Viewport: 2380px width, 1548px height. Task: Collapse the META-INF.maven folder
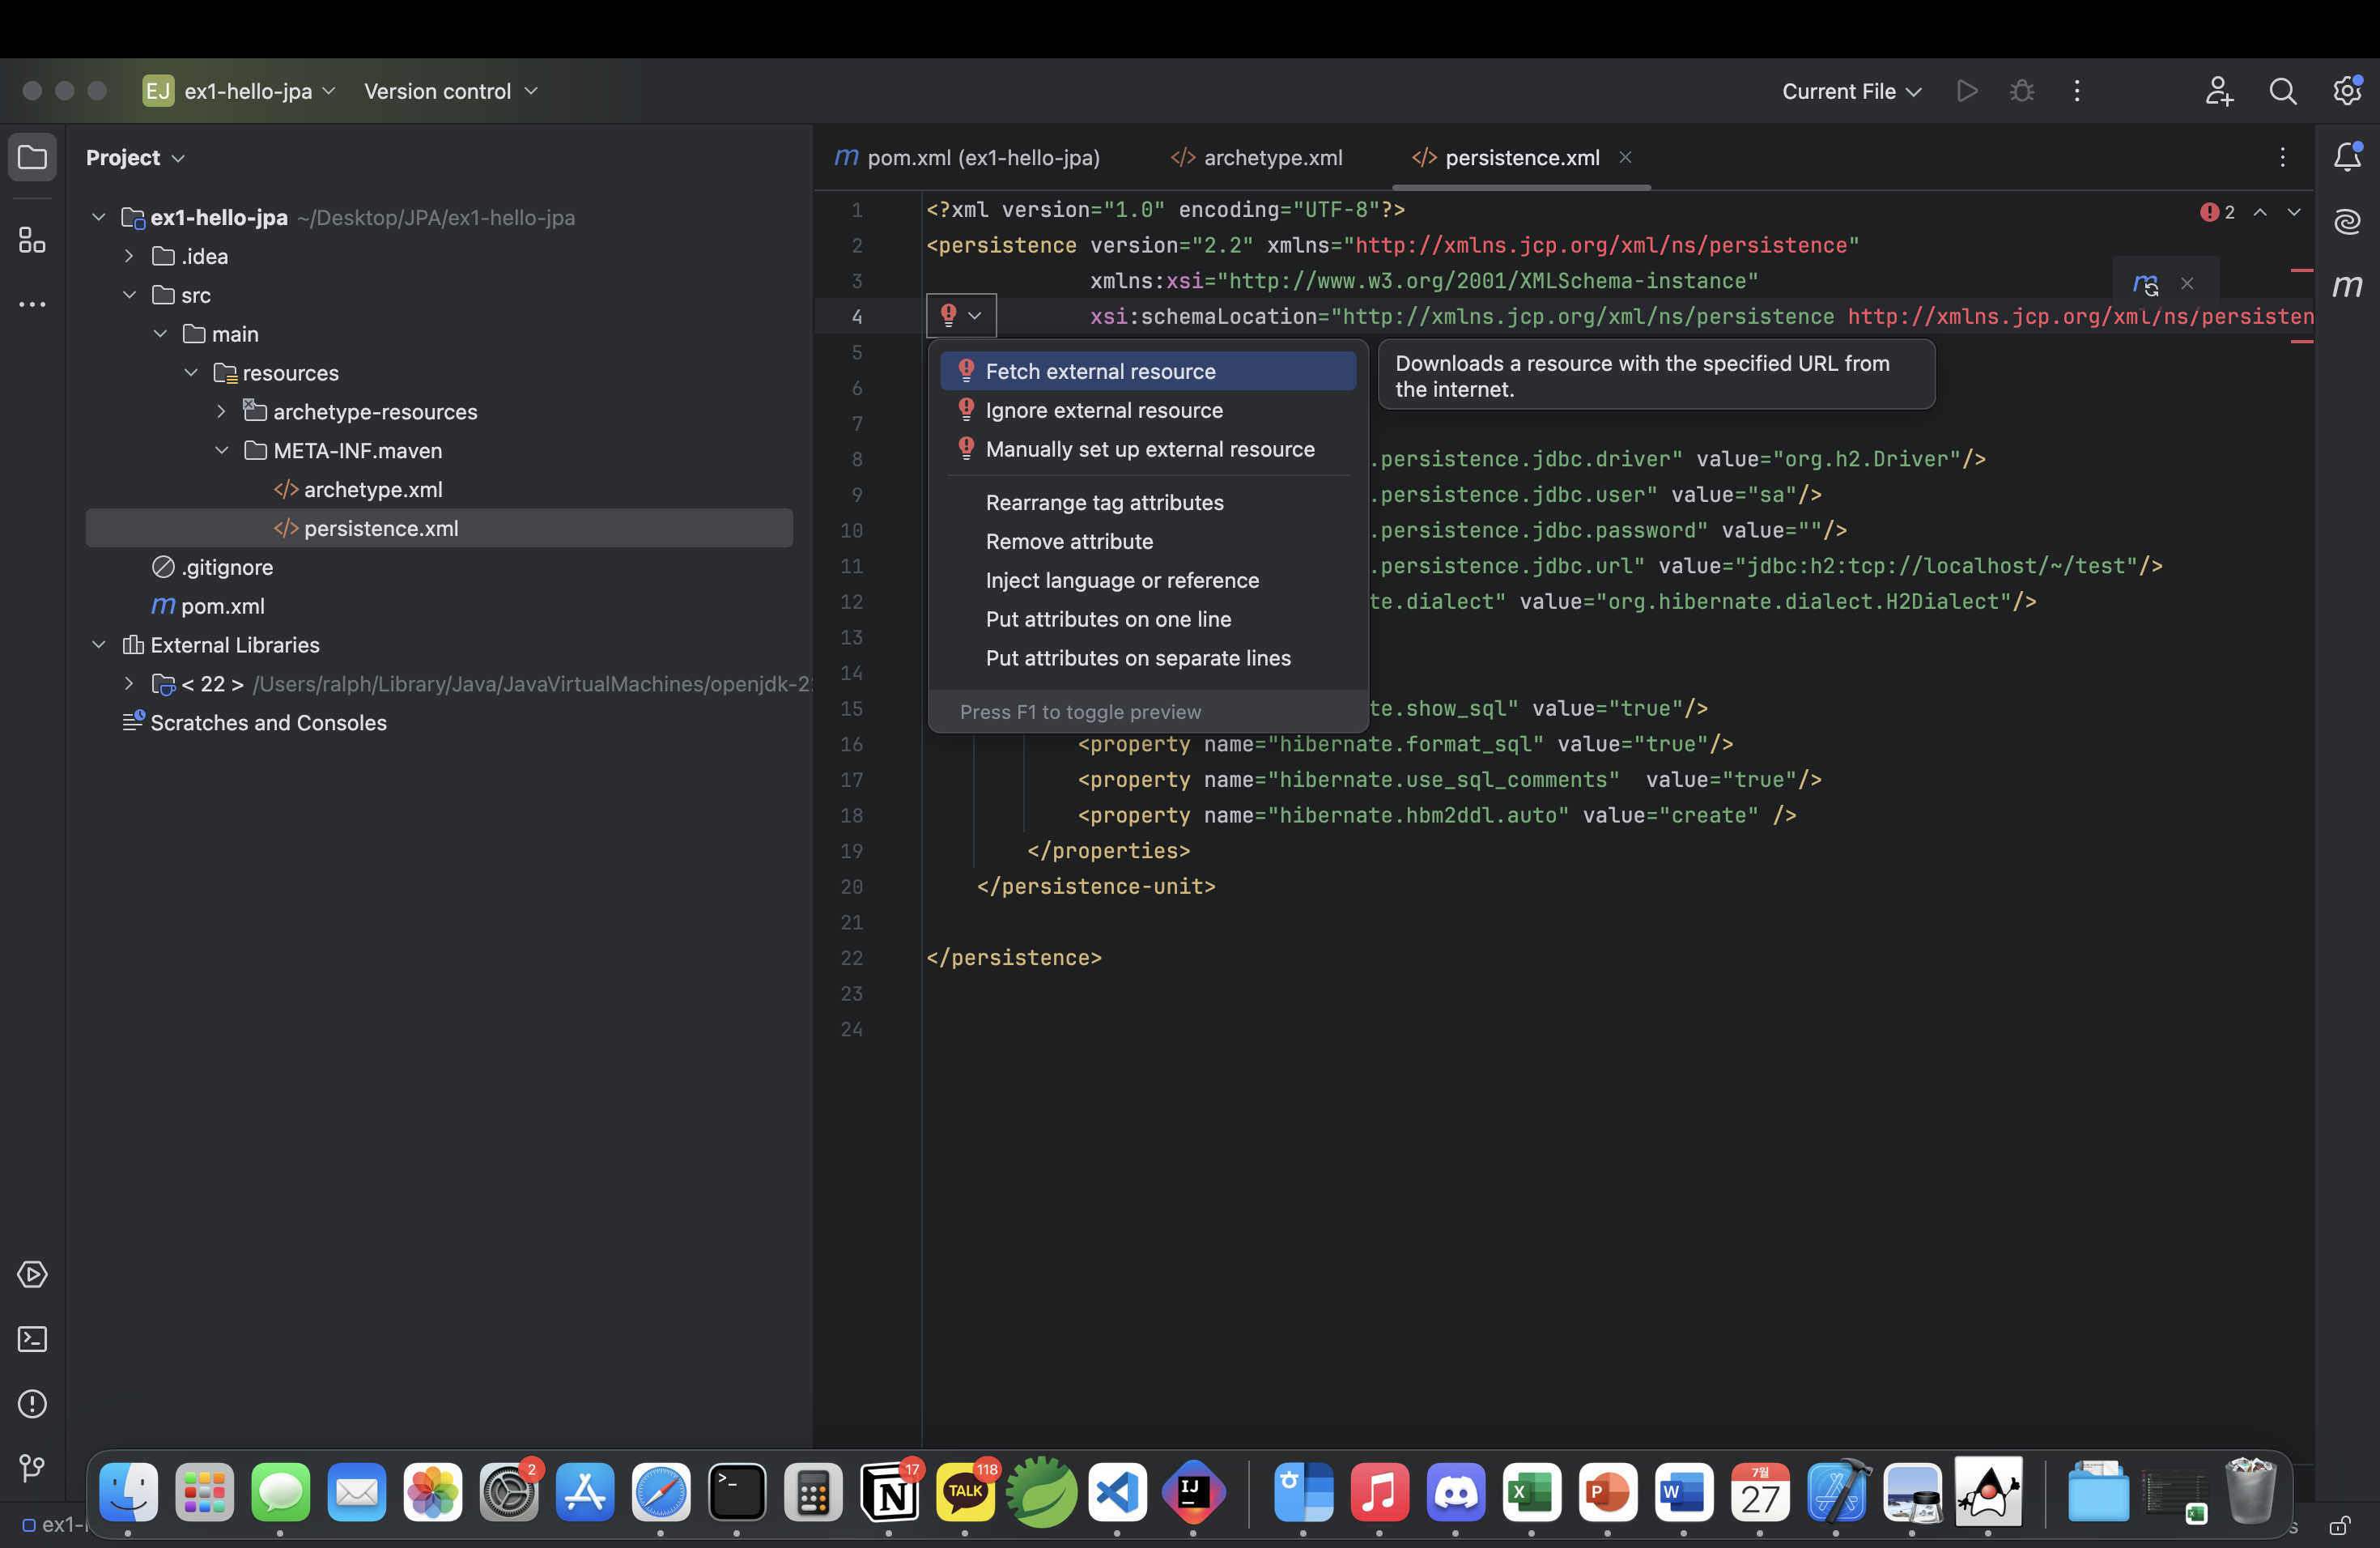[222, 450]
